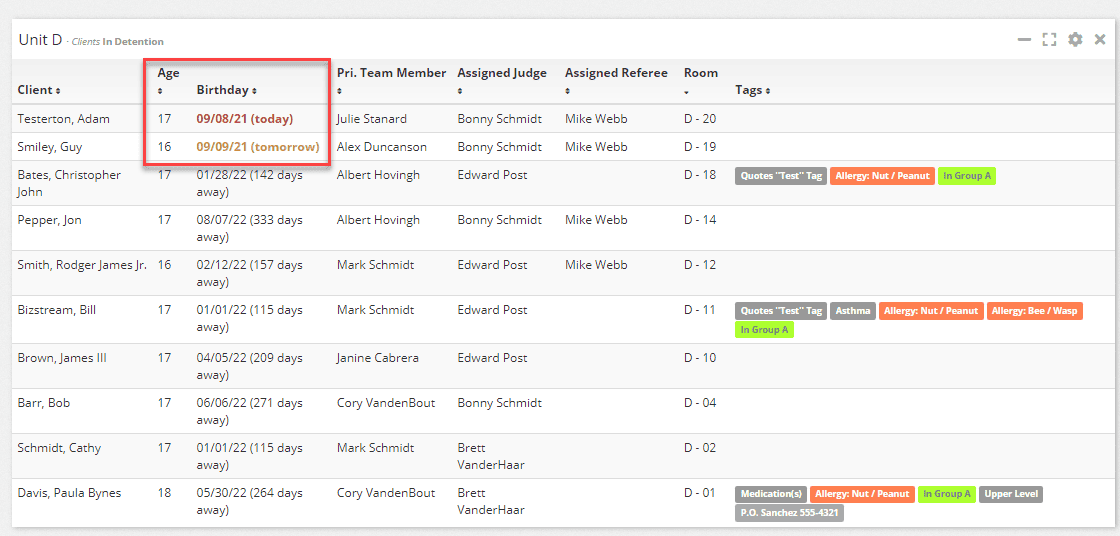
Task: Click the Medication(s) tag on Davis
Action: pos(770,494)
